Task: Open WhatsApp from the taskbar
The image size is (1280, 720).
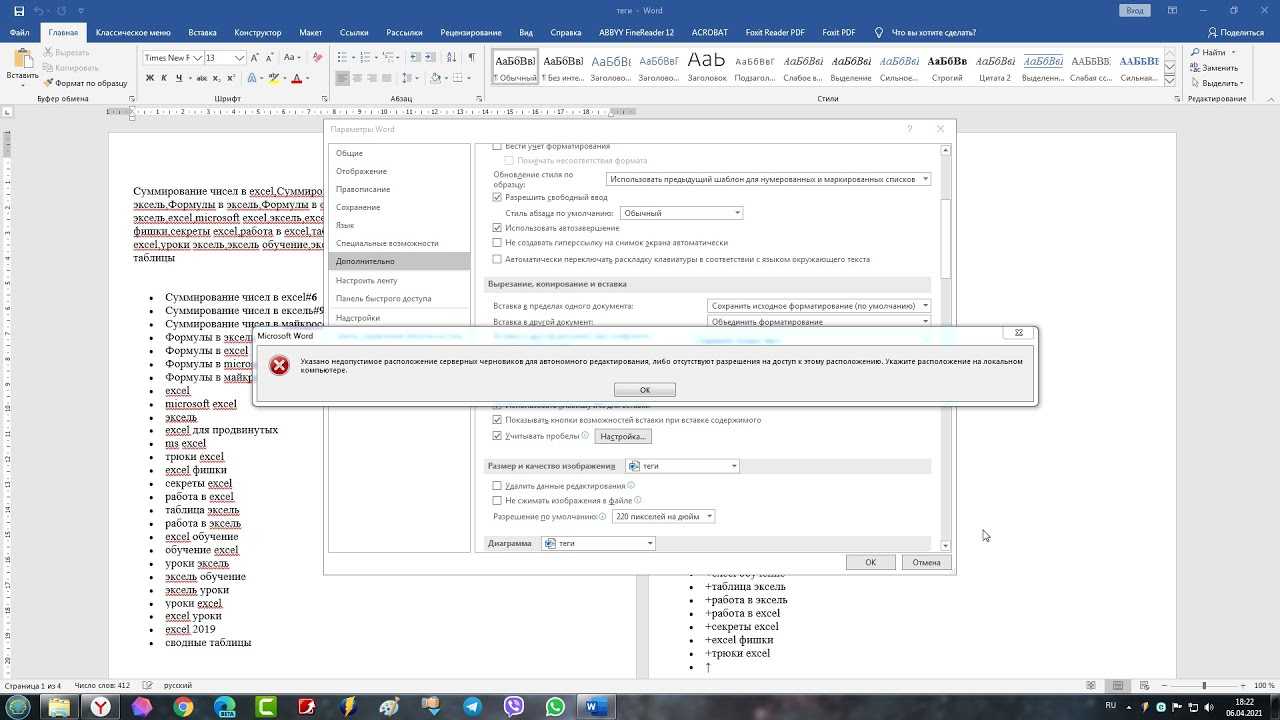Action: [x=555, y=707]
